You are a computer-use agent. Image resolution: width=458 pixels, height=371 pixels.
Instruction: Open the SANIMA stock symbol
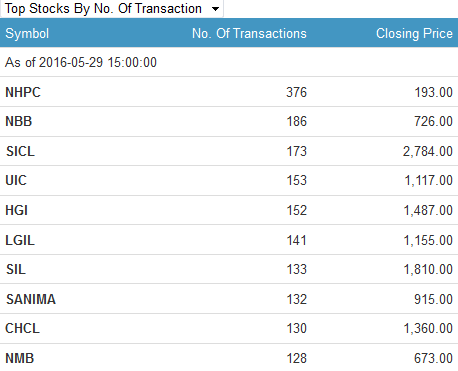tap(31, 299)
